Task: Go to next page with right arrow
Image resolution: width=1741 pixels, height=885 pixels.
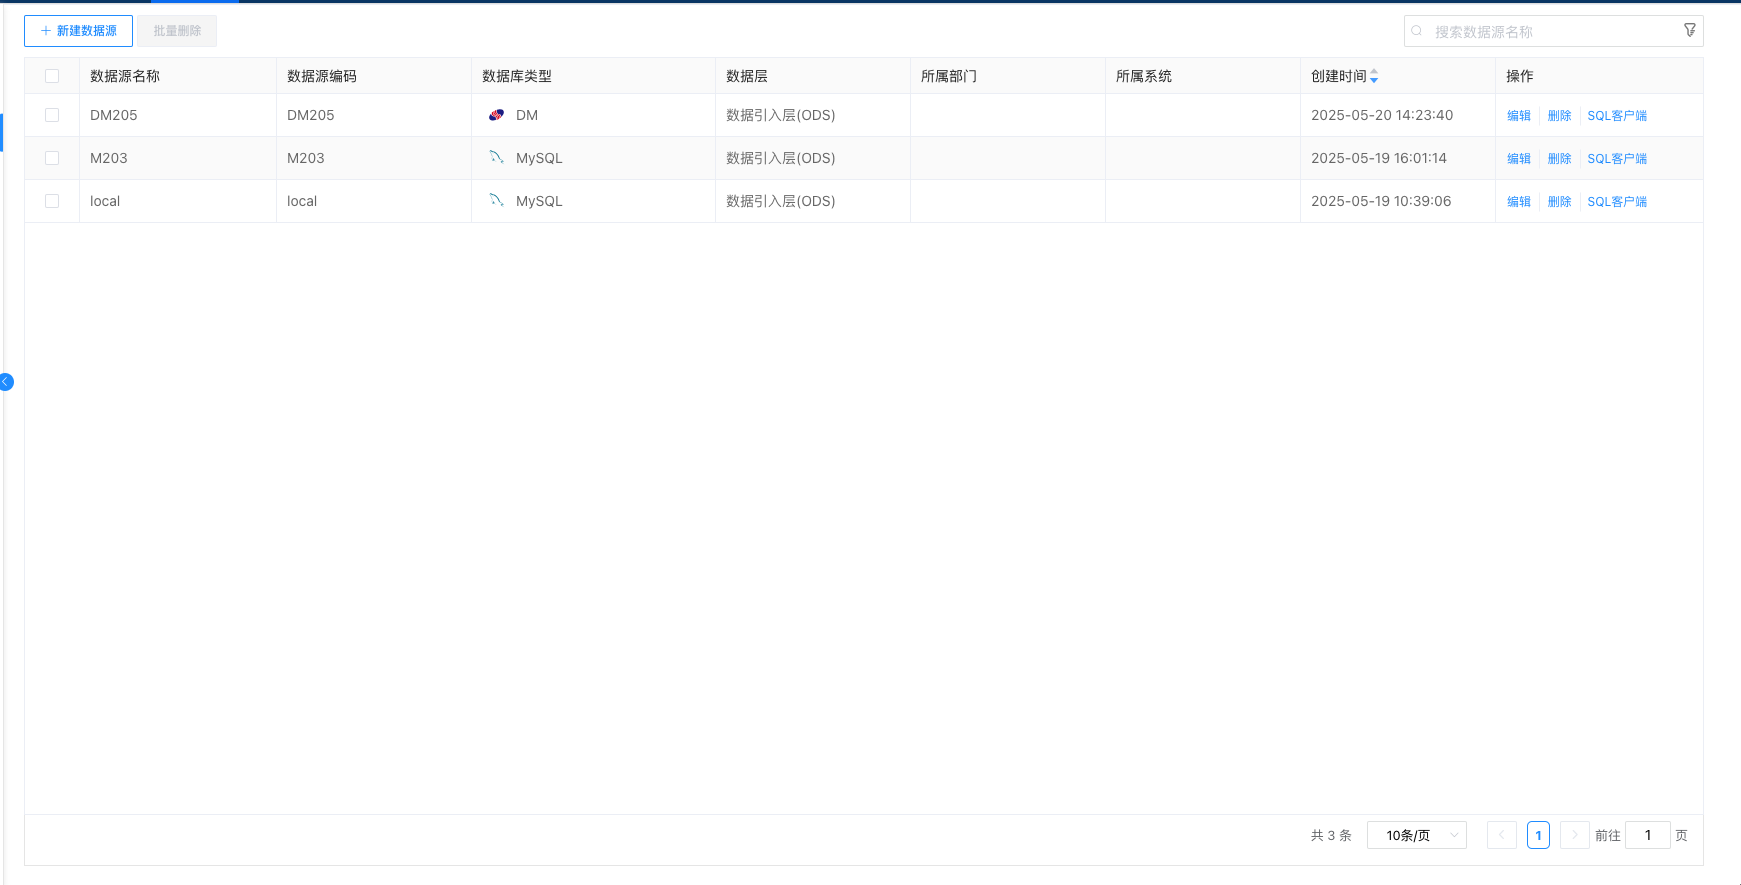Action: click(x=1574, y=835)
